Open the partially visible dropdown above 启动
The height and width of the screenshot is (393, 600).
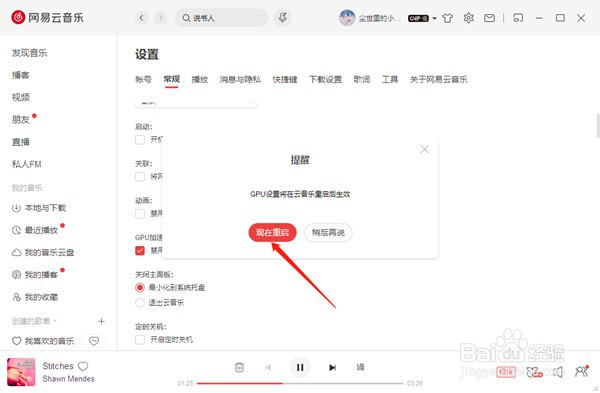(196, 103)
